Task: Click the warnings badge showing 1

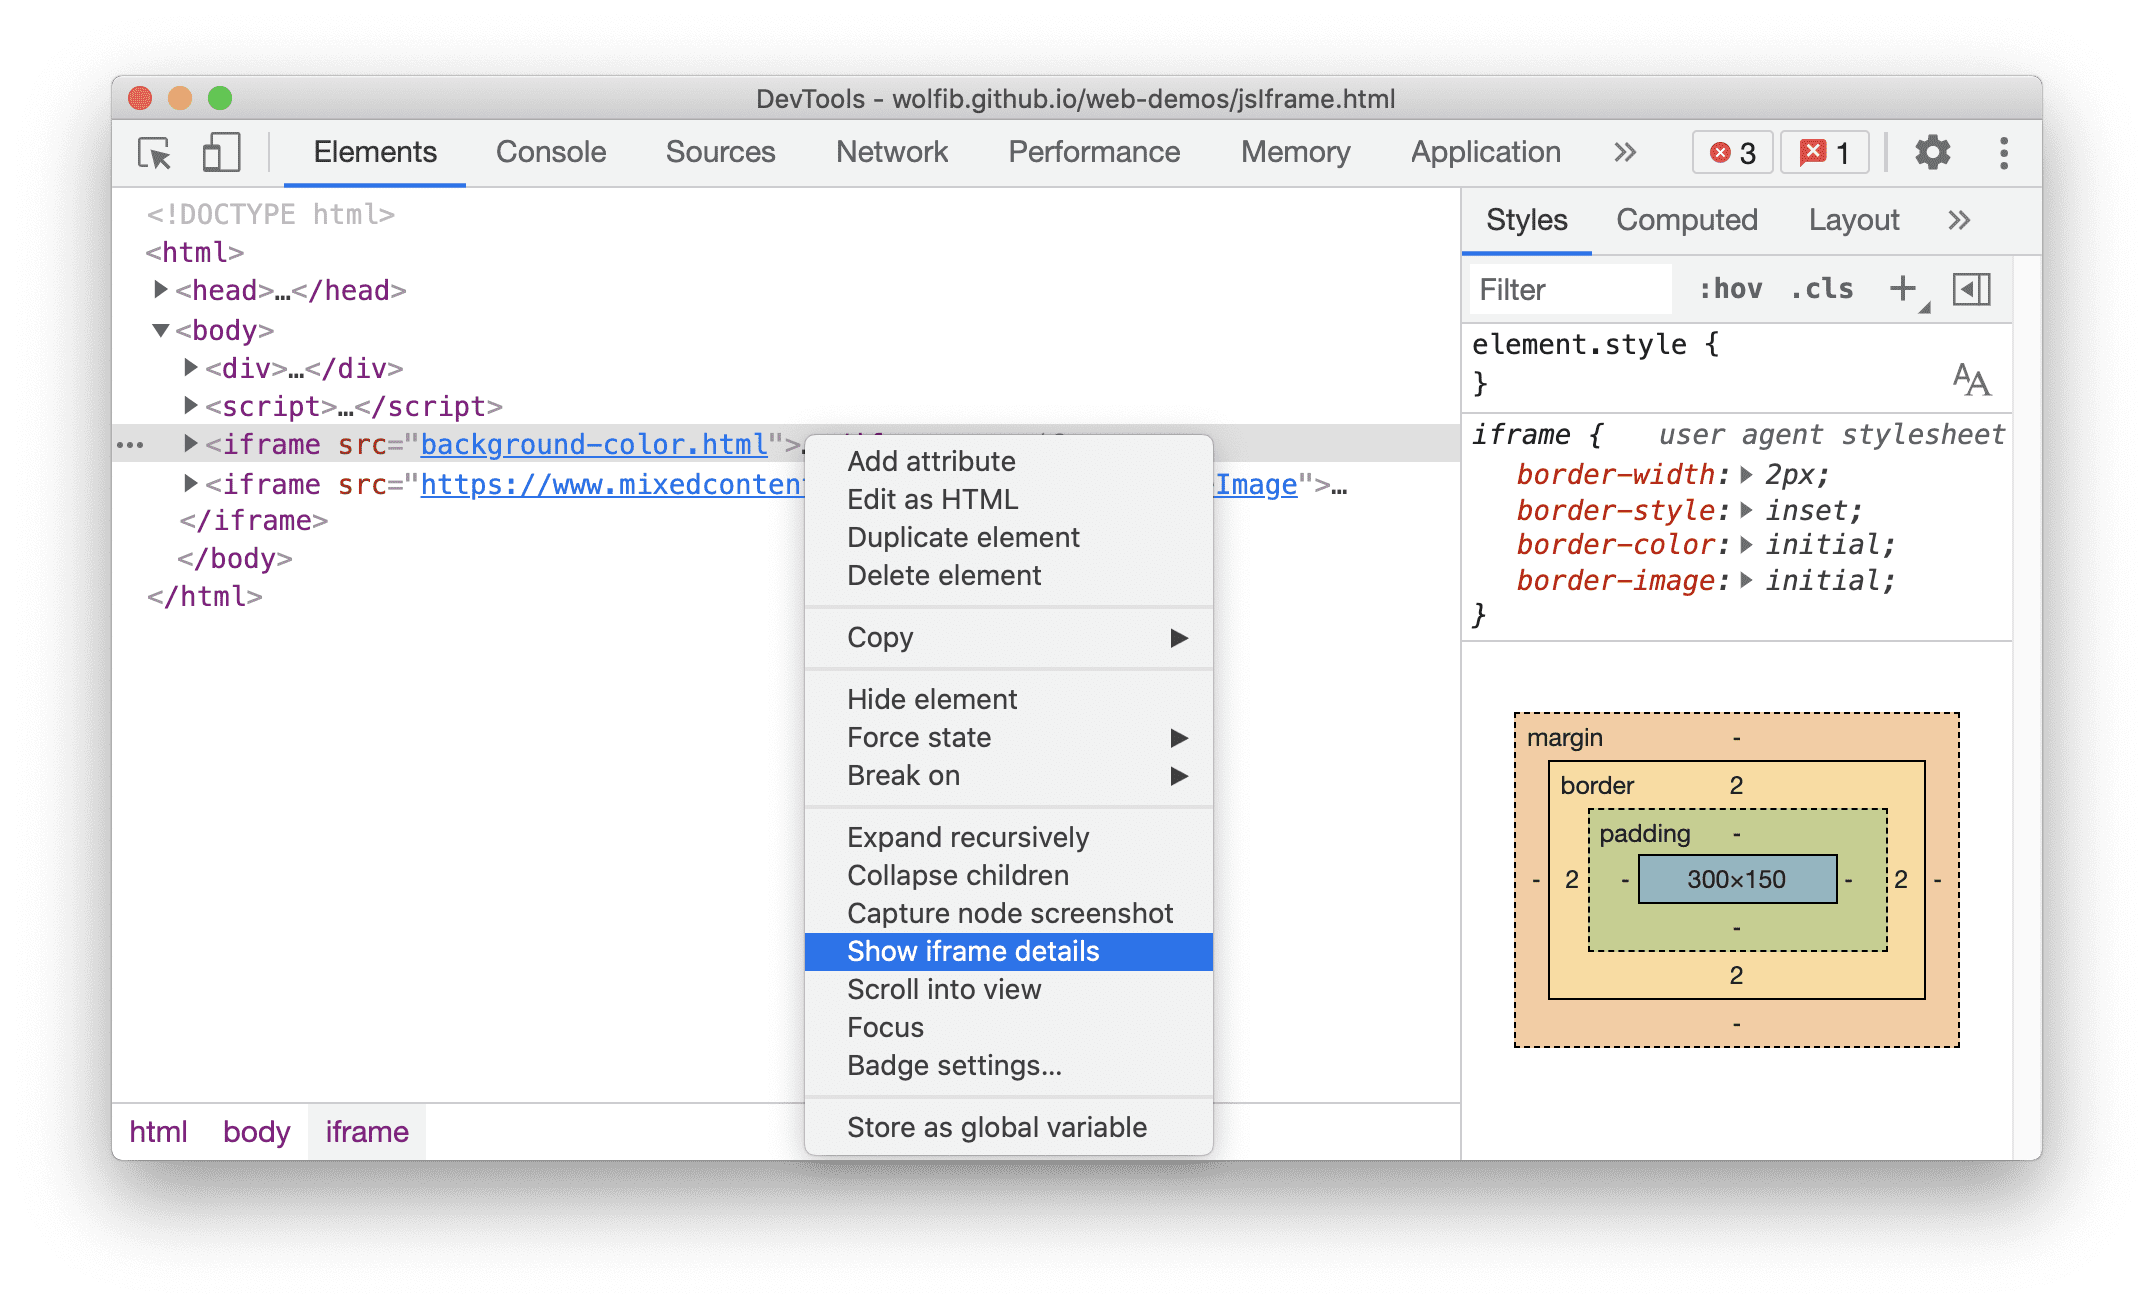Action: click(1825, 152)
